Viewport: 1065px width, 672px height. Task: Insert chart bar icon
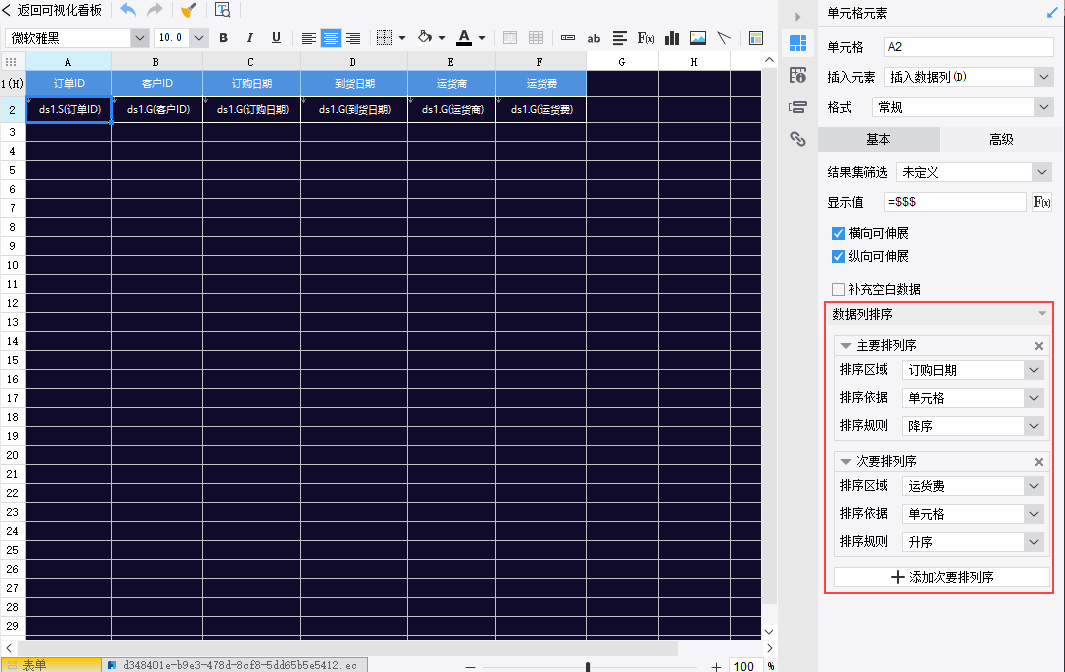tap(672, 38)
